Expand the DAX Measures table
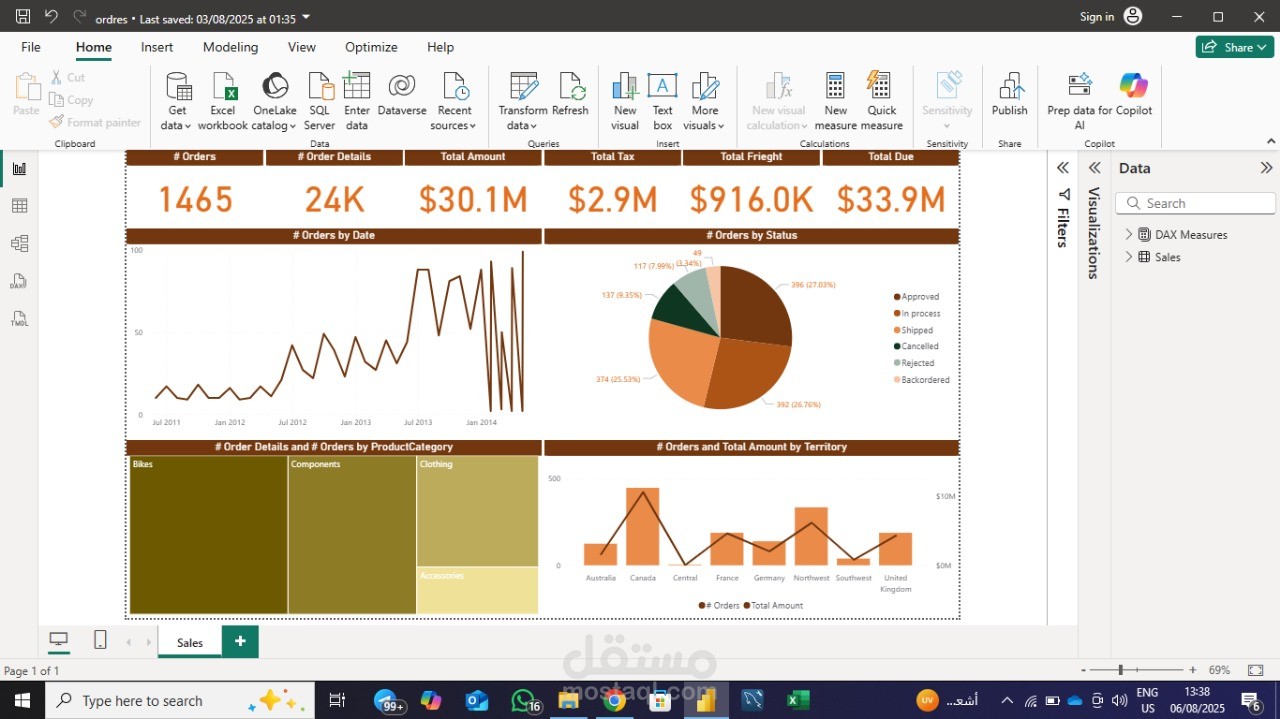This screenshot has height=719, width=1280. click(x=1129, y=234)
